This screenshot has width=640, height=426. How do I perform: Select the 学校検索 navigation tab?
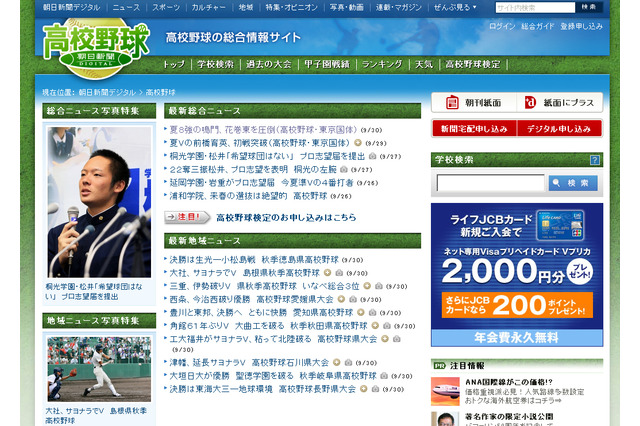215,64
